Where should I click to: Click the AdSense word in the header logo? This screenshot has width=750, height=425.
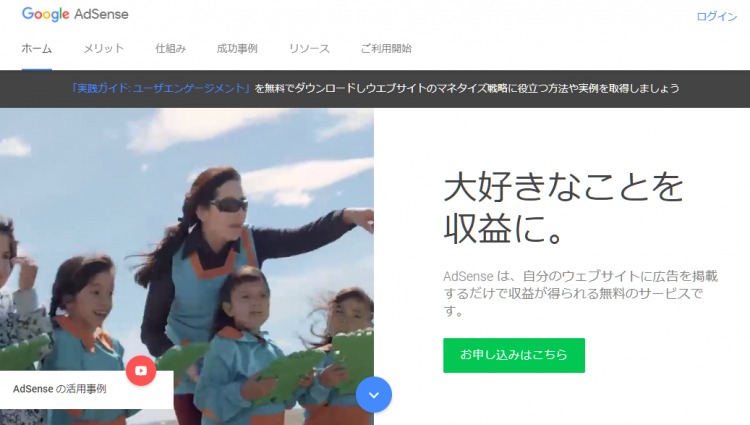[x=101, y=14]
